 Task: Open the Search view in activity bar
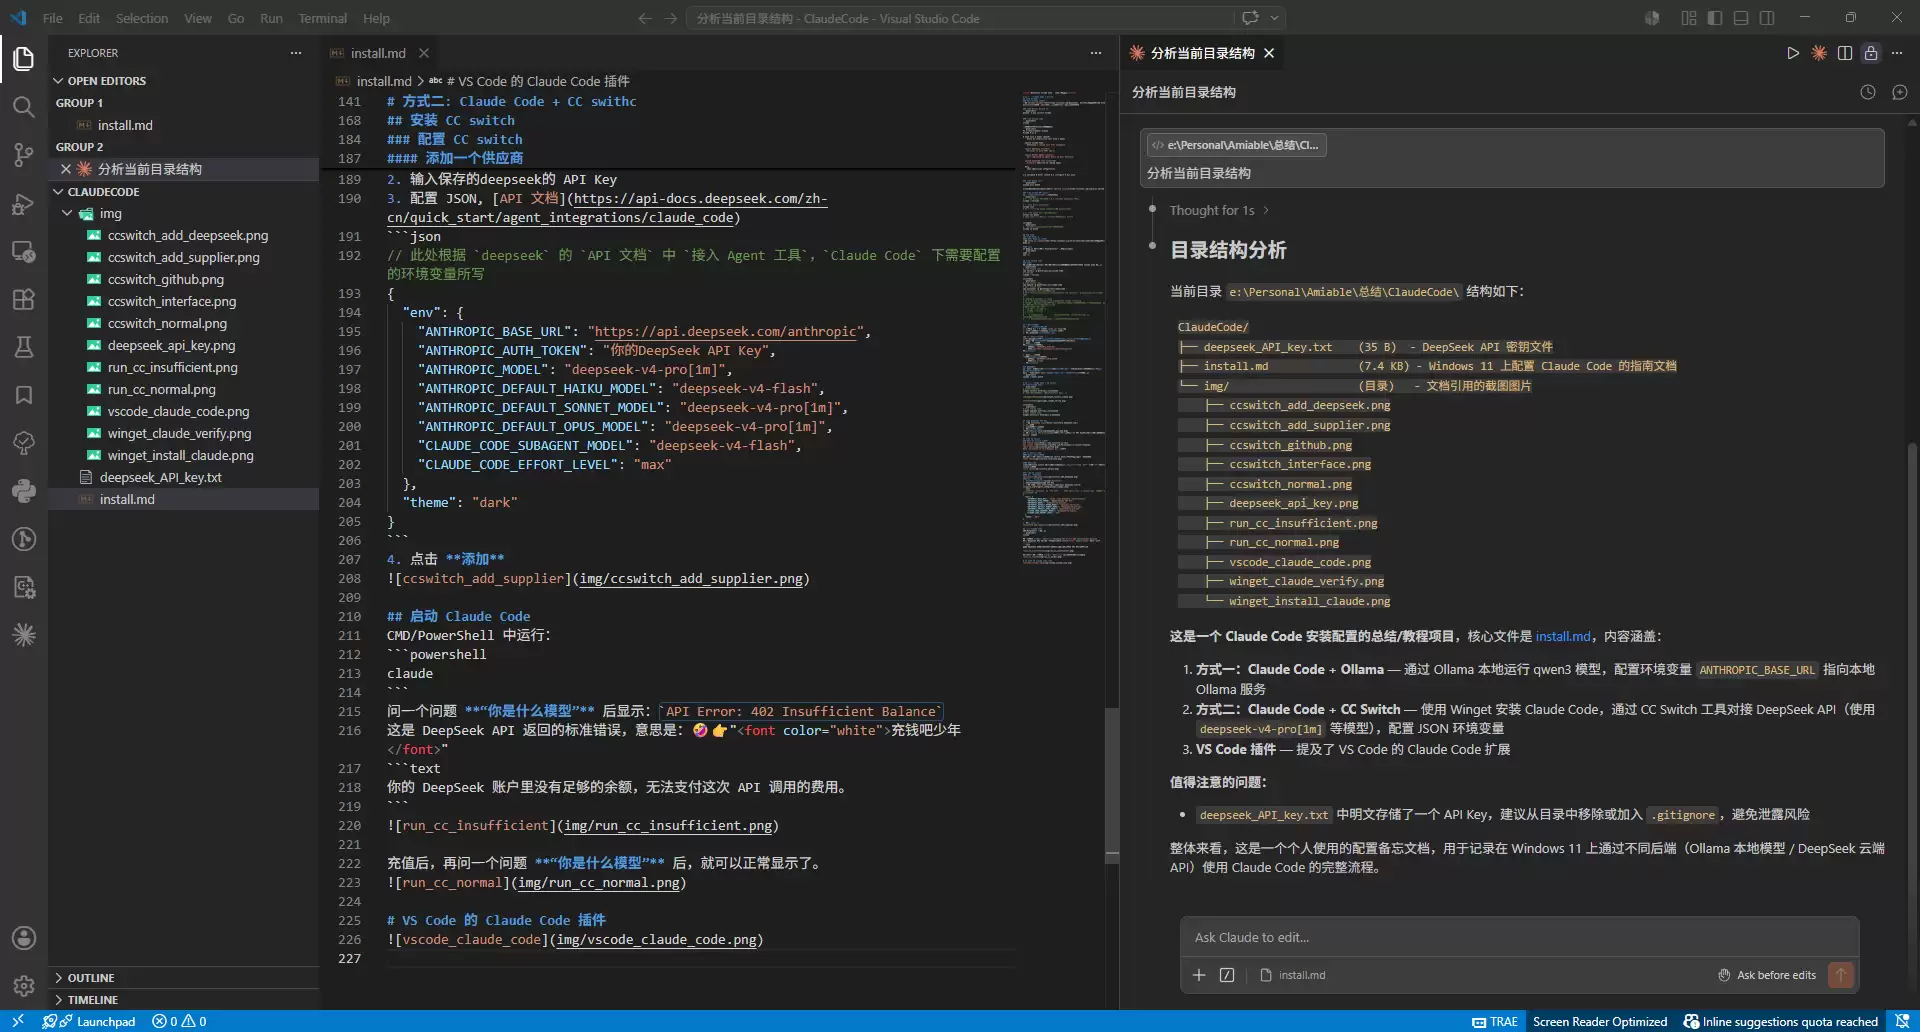pos(24,106)
